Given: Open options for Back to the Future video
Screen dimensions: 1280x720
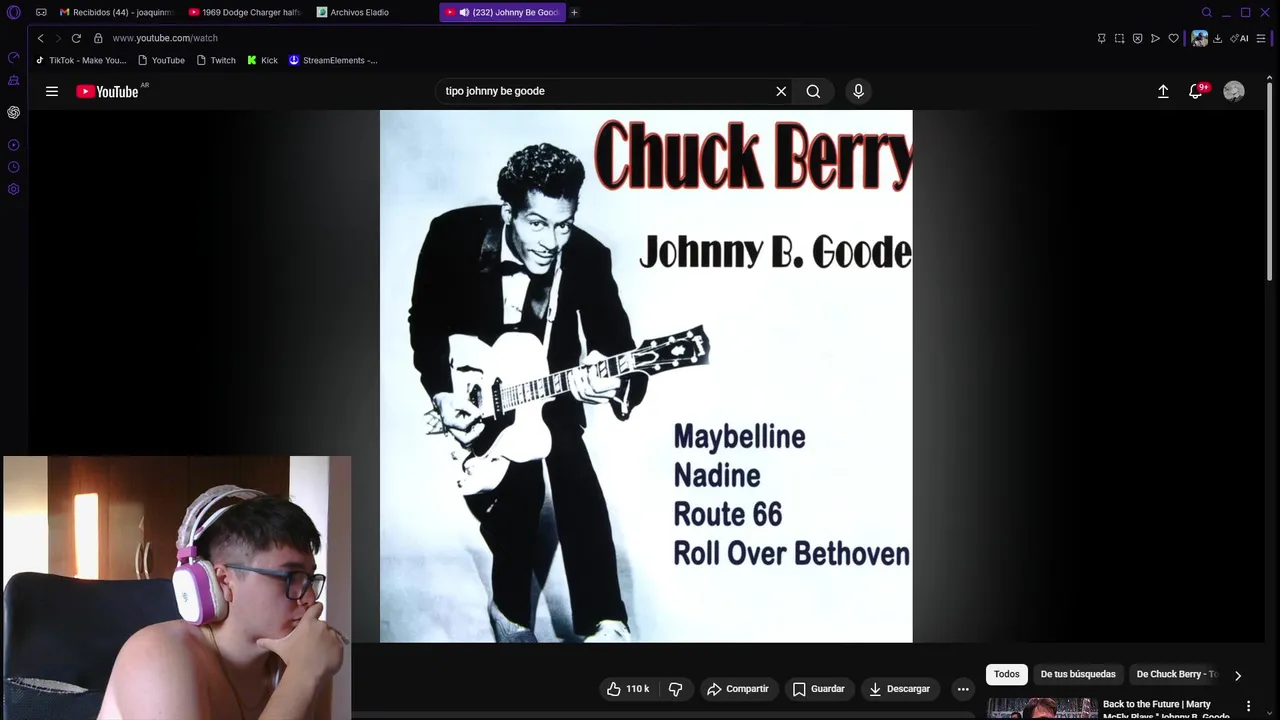Looking at the screenshot, I should pyautogui.click(x=1249, y=706).
